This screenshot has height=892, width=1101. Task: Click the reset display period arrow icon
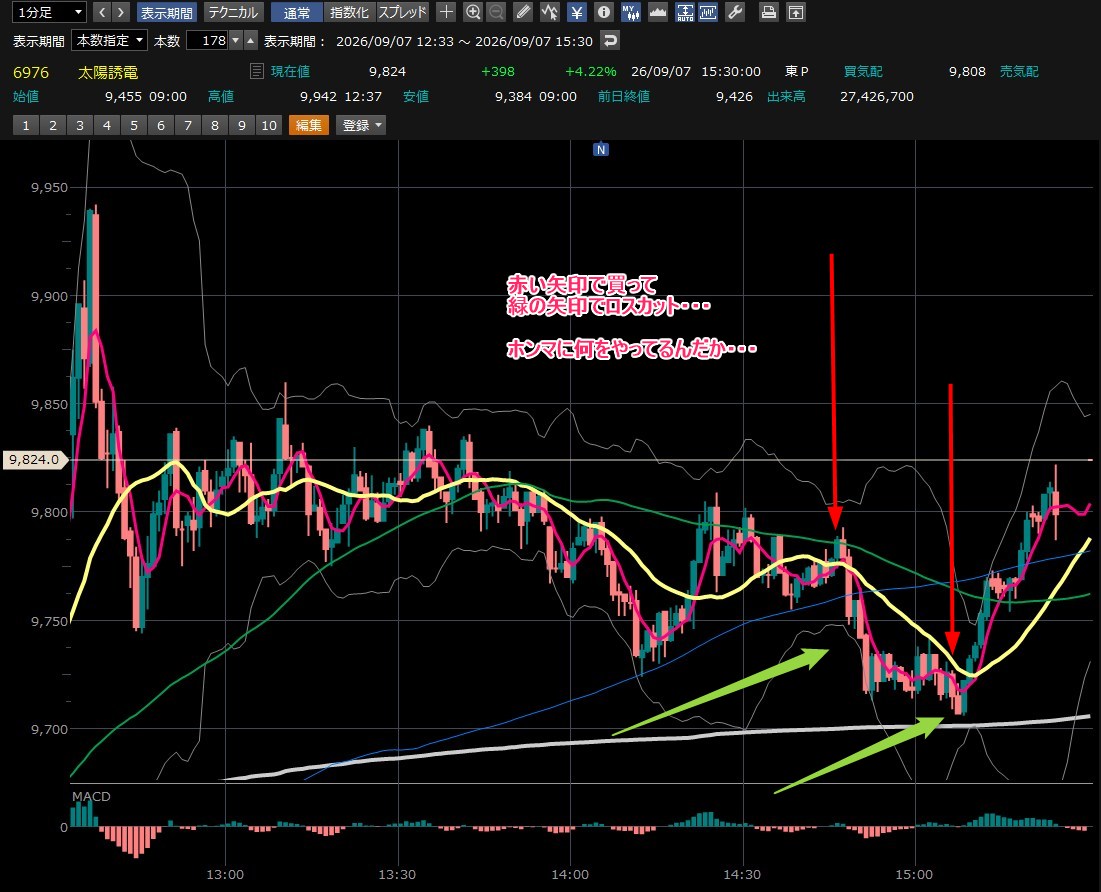(x=610, y=41)
